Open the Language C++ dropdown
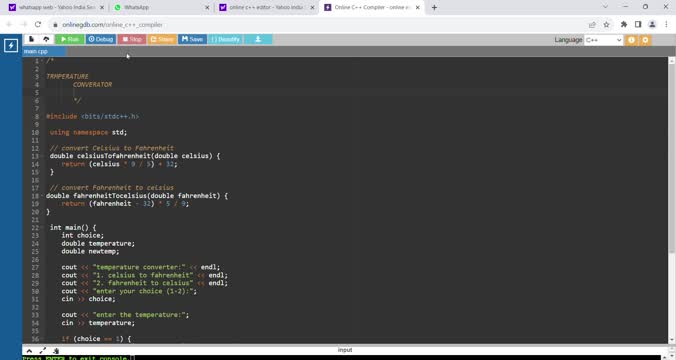 click(x=604, y=40)
